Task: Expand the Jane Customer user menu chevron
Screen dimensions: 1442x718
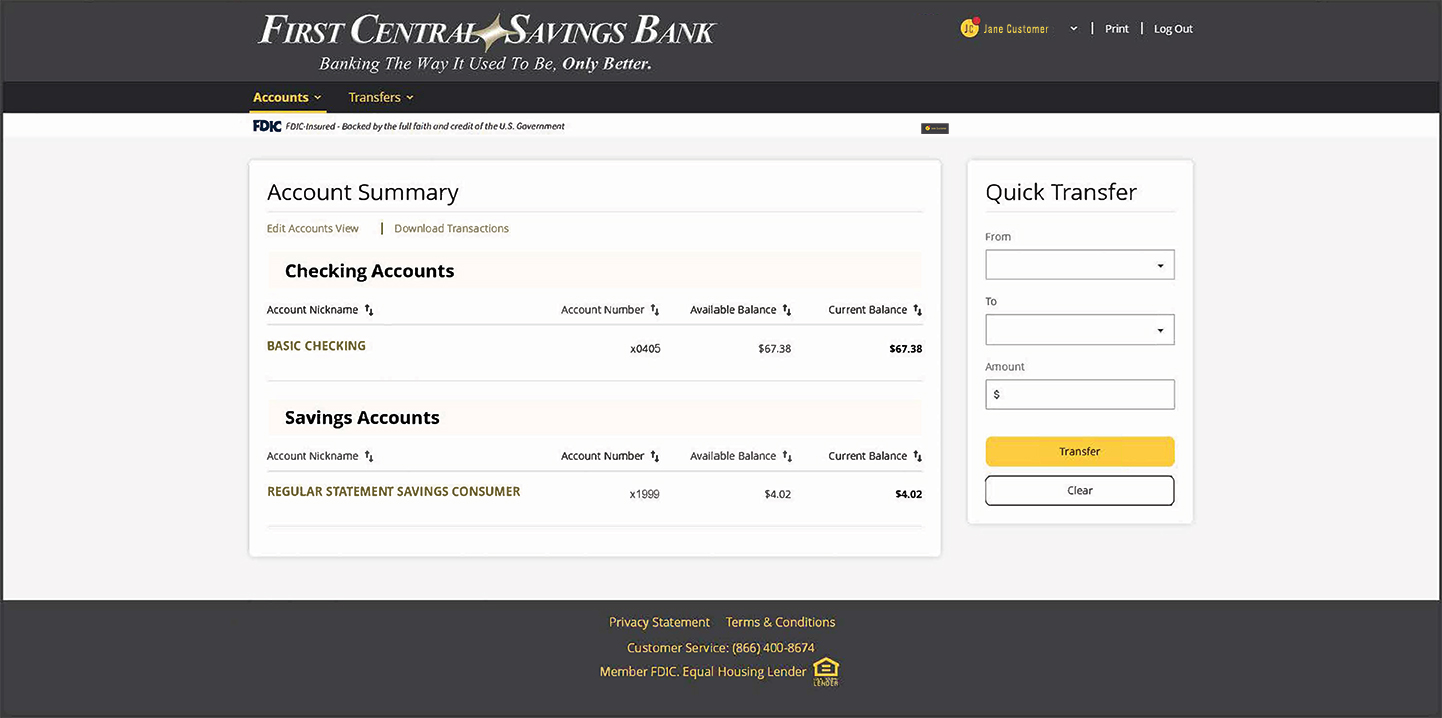Action: click(x=1073, y=29)
